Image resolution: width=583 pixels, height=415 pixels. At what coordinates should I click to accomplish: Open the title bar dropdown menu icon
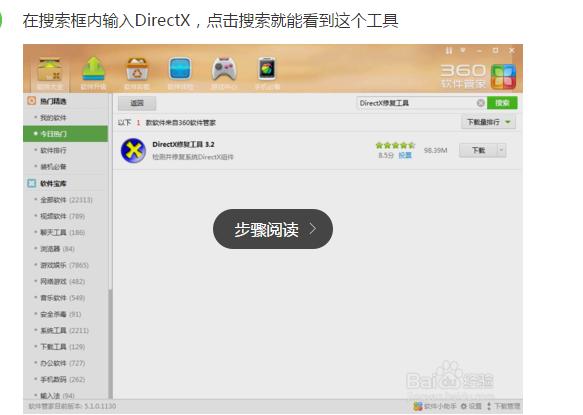(x=463, y=50)
